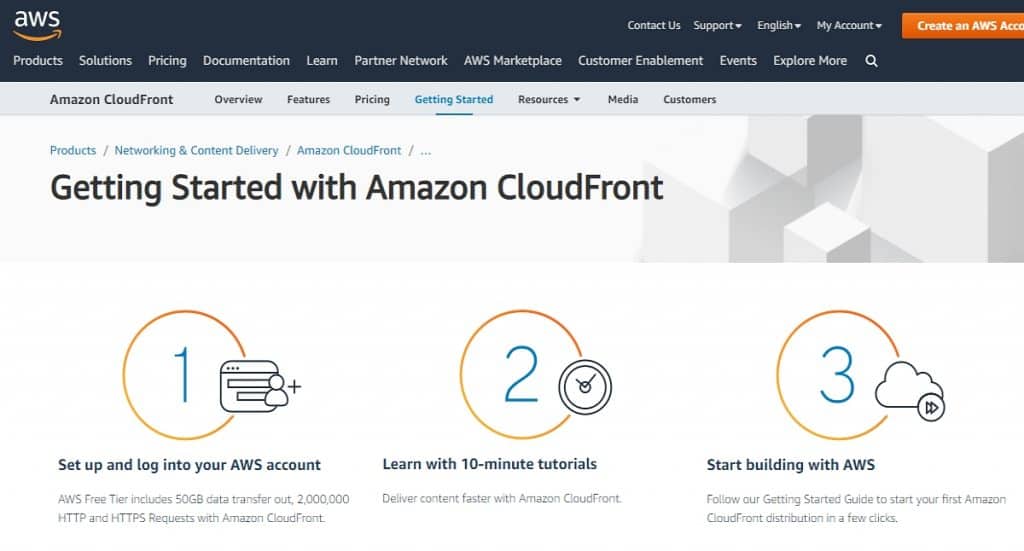
Task: Click the step 3 cloud fast-forward icon
Action: tap(910, 392)
